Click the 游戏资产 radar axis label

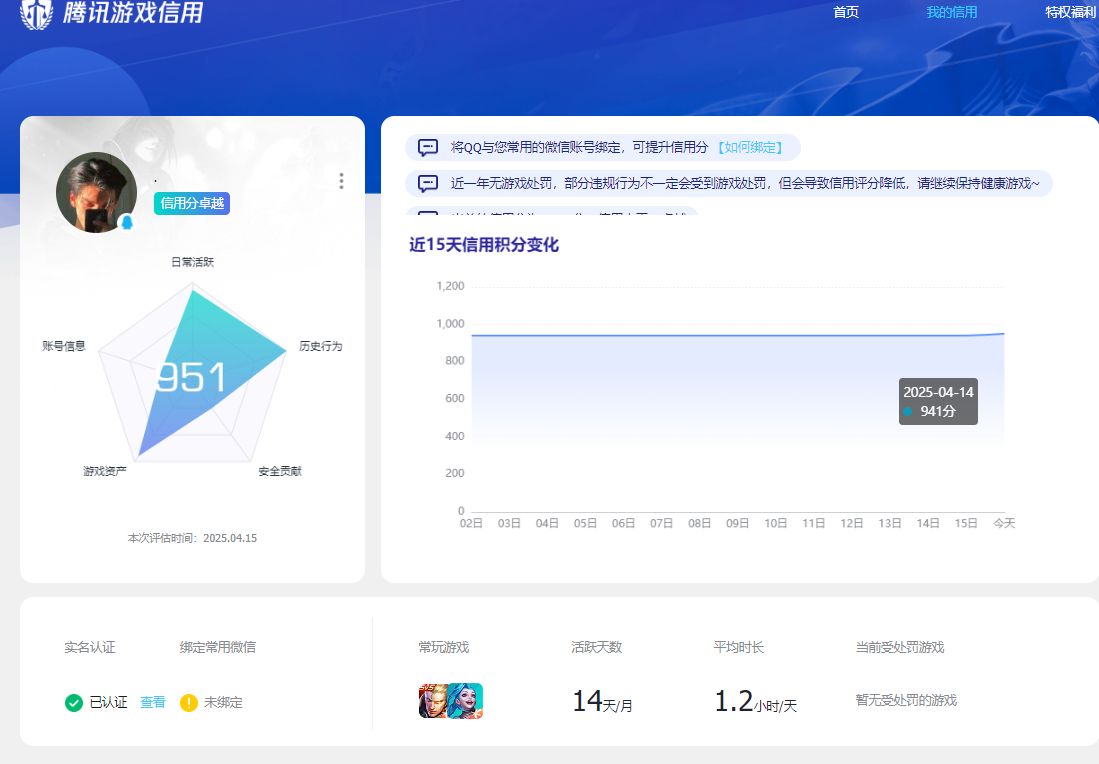[105, 471]
